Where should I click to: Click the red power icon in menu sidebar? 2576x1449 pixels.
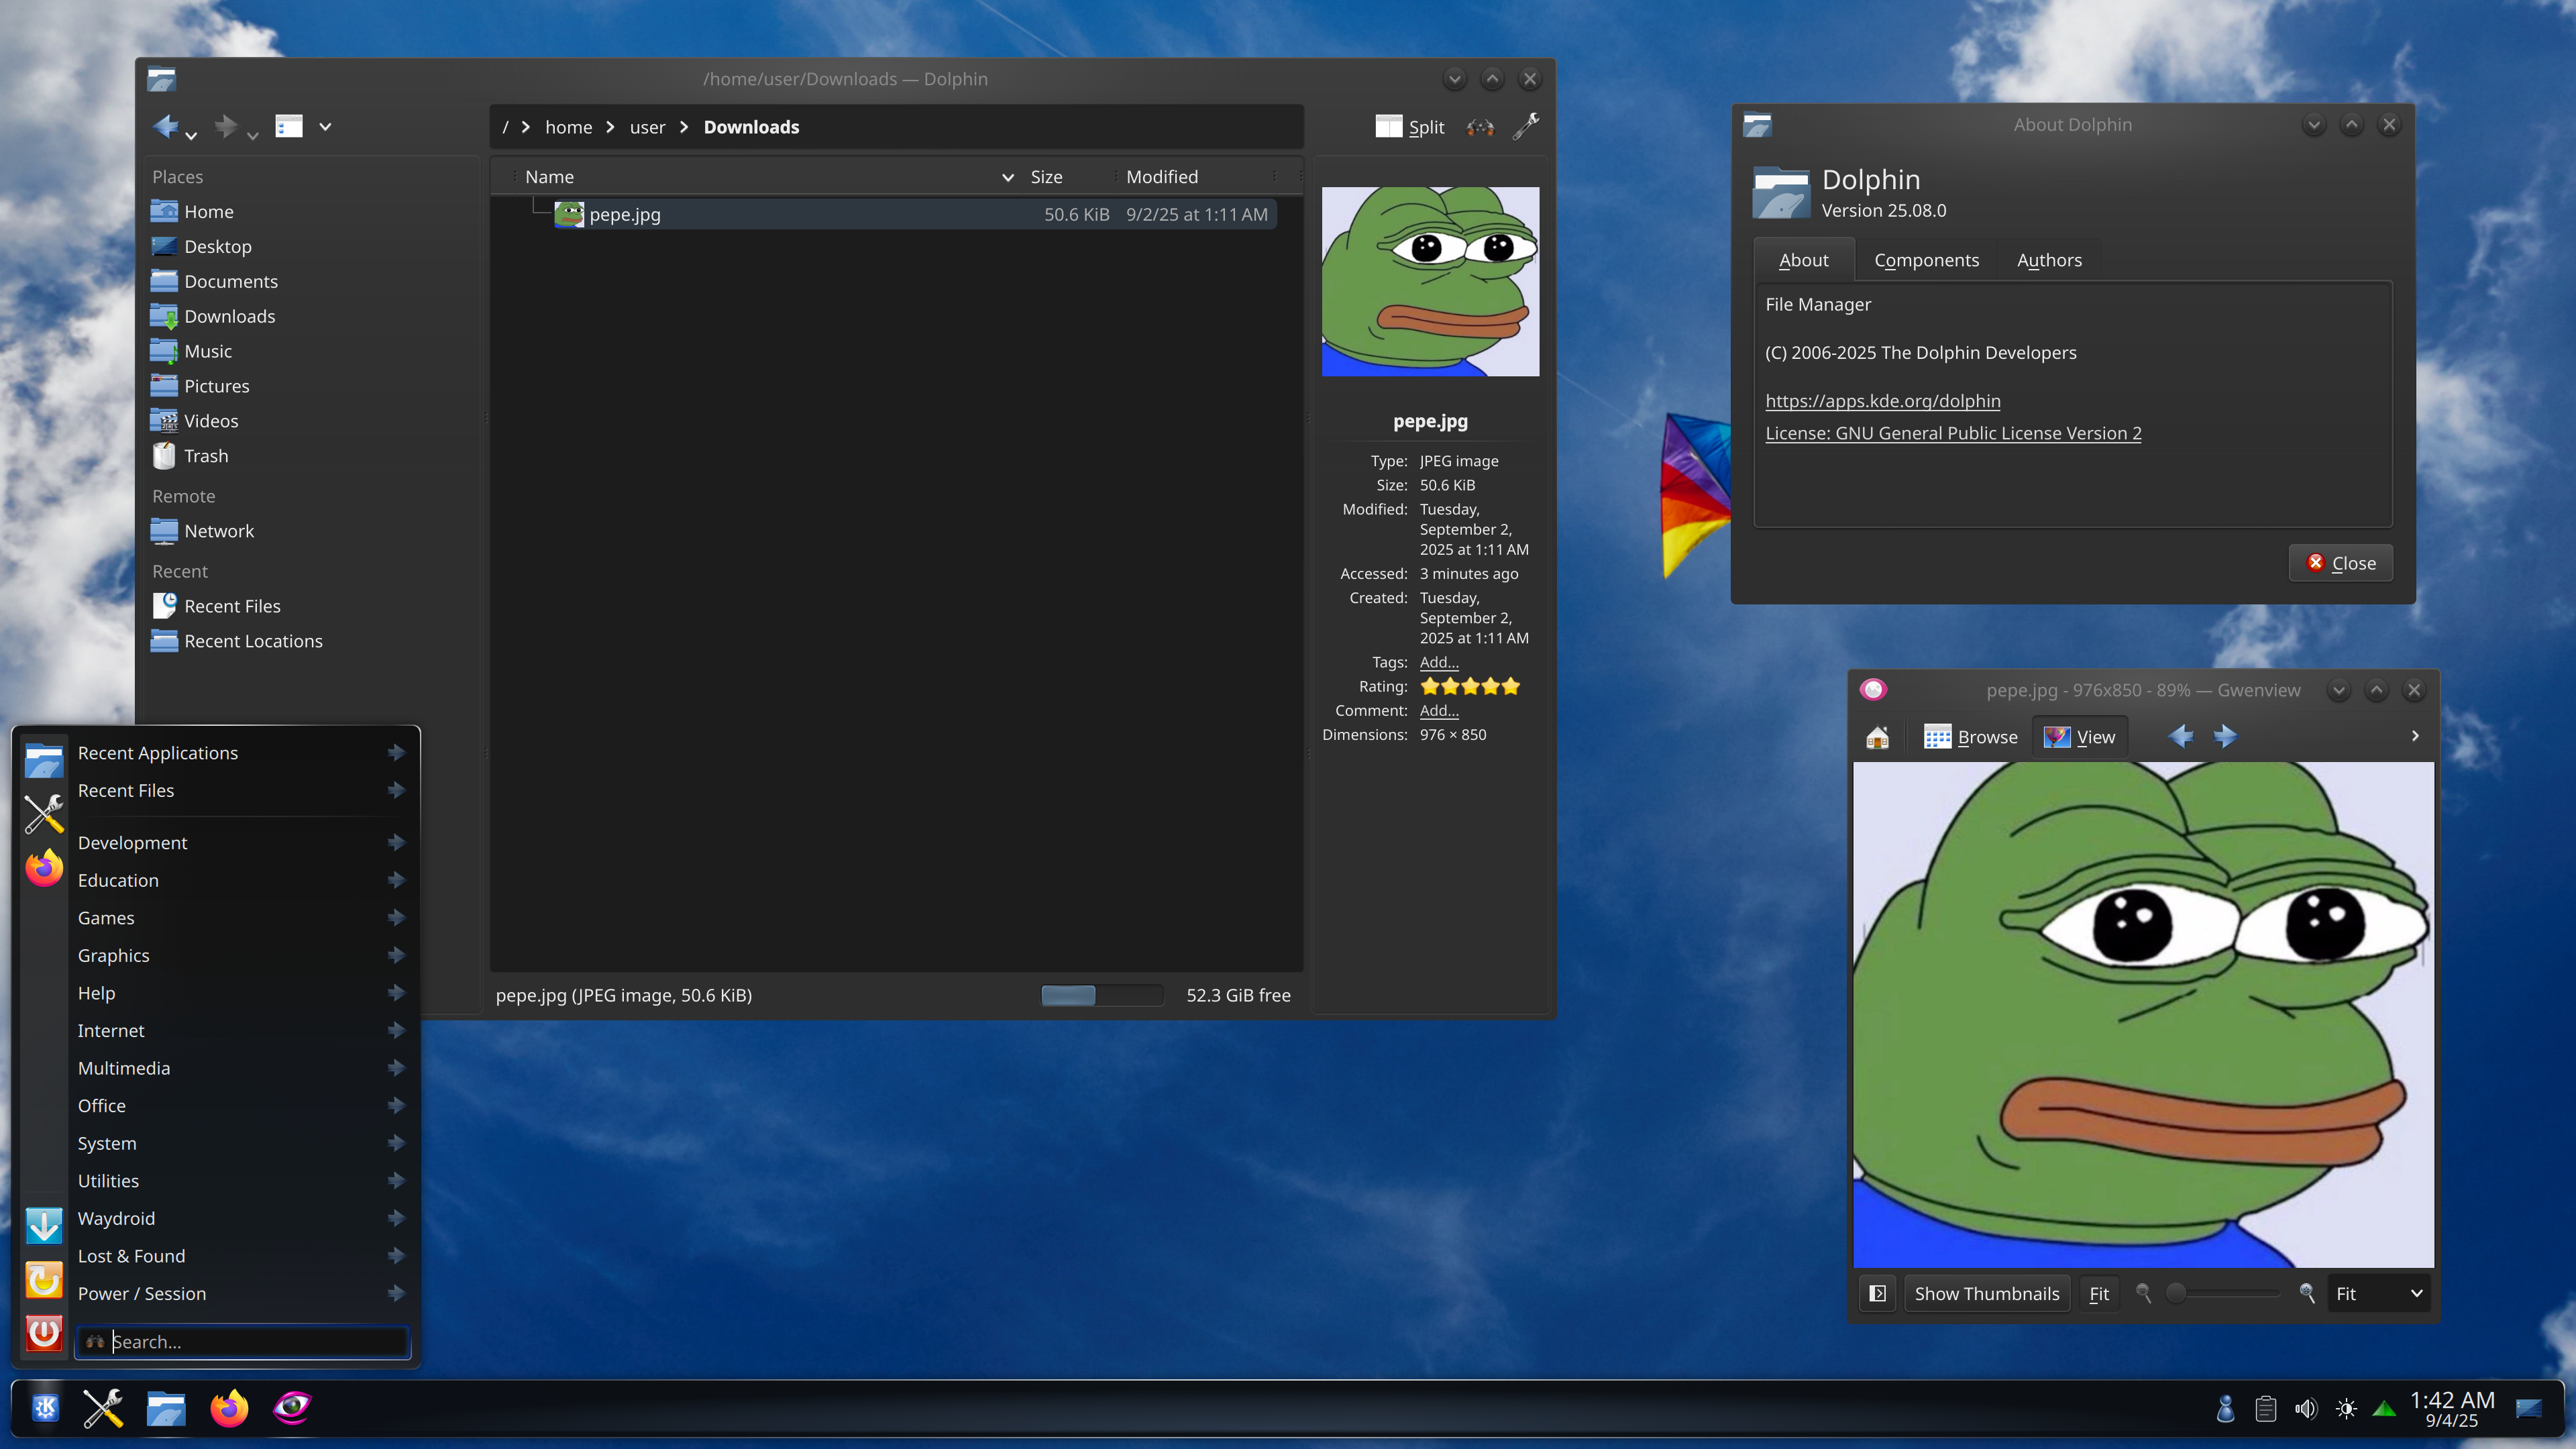(44, 1333)
